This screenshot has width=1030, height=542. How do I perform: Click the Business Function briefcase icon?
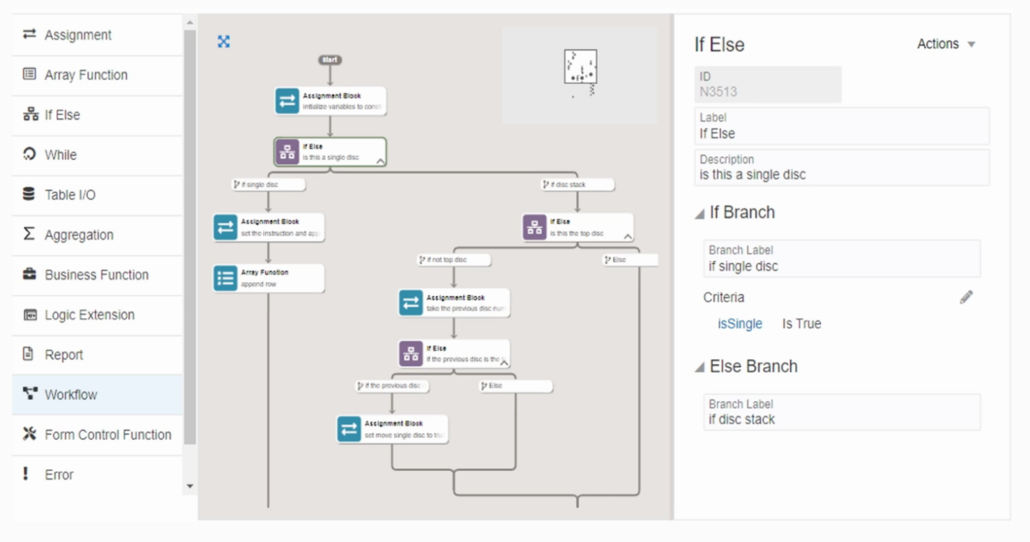click(30, 274)
